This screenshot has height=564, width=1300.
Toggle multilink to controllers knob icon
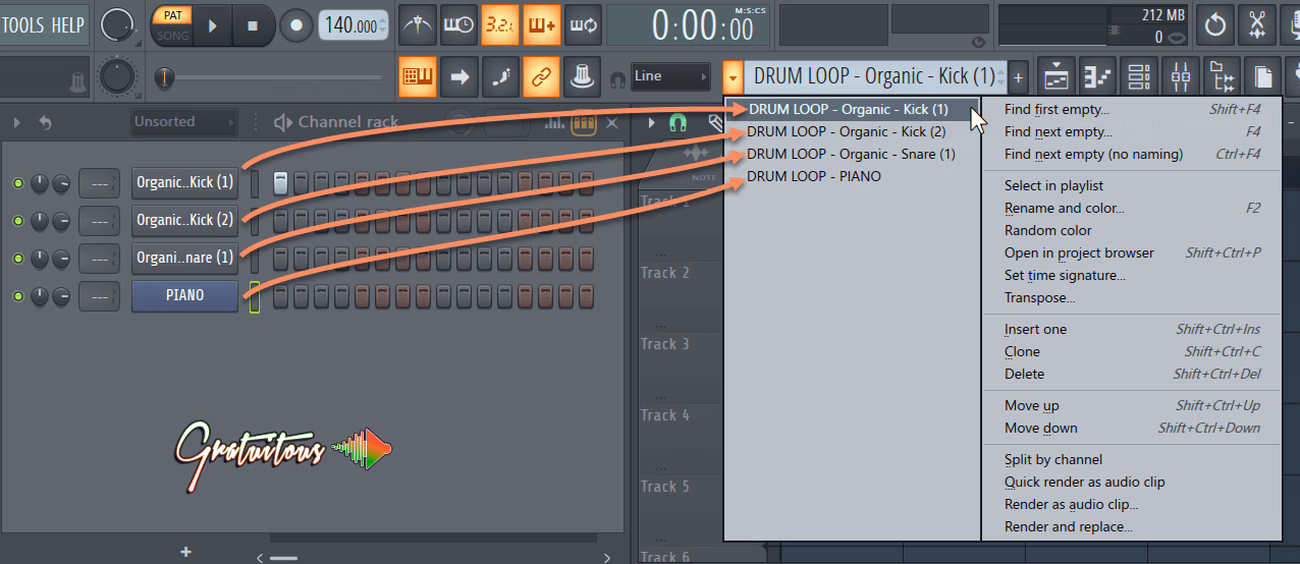(x=582, y=76)
